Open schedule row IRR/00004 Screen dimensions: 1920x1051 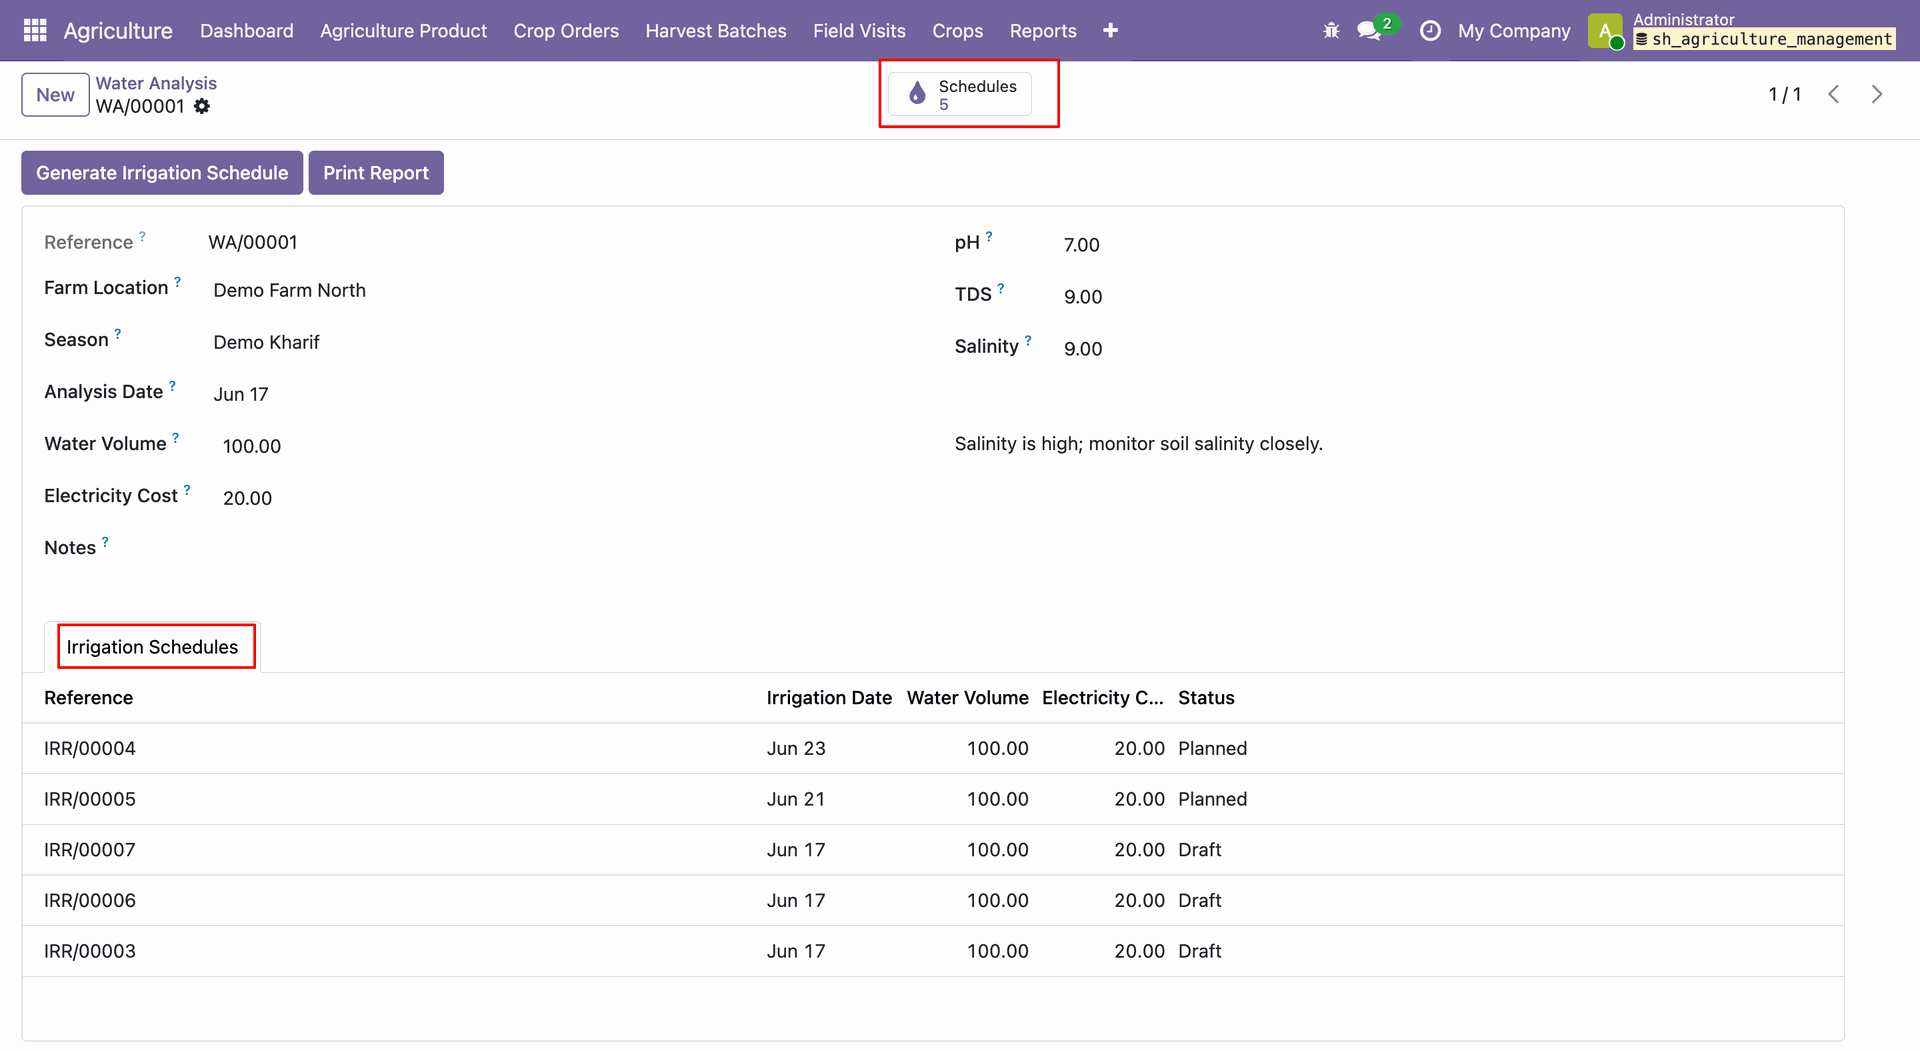click(933, 748)
